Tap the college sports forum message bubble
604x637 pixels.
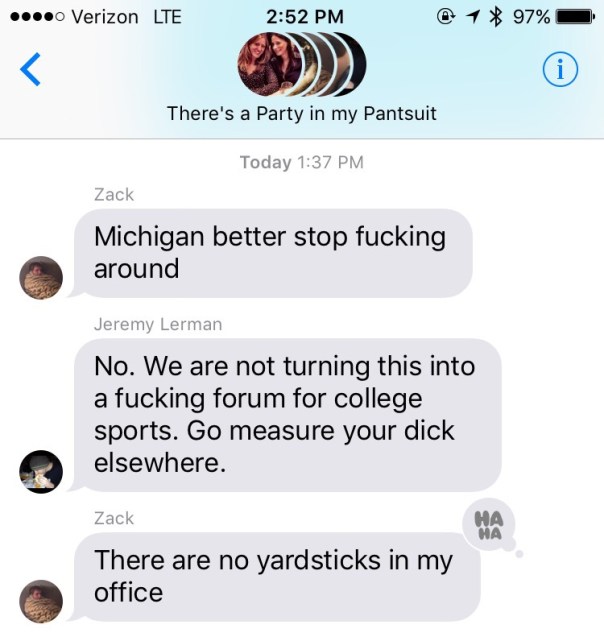pos(286,415)
